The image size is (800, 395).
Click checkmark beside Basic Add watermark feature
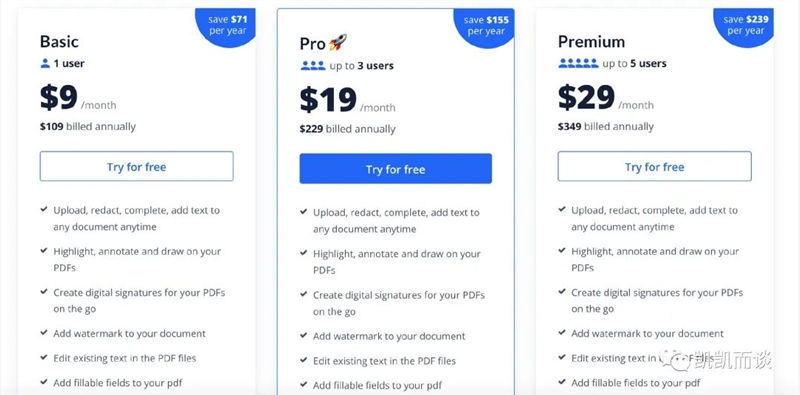pos(44,333)
